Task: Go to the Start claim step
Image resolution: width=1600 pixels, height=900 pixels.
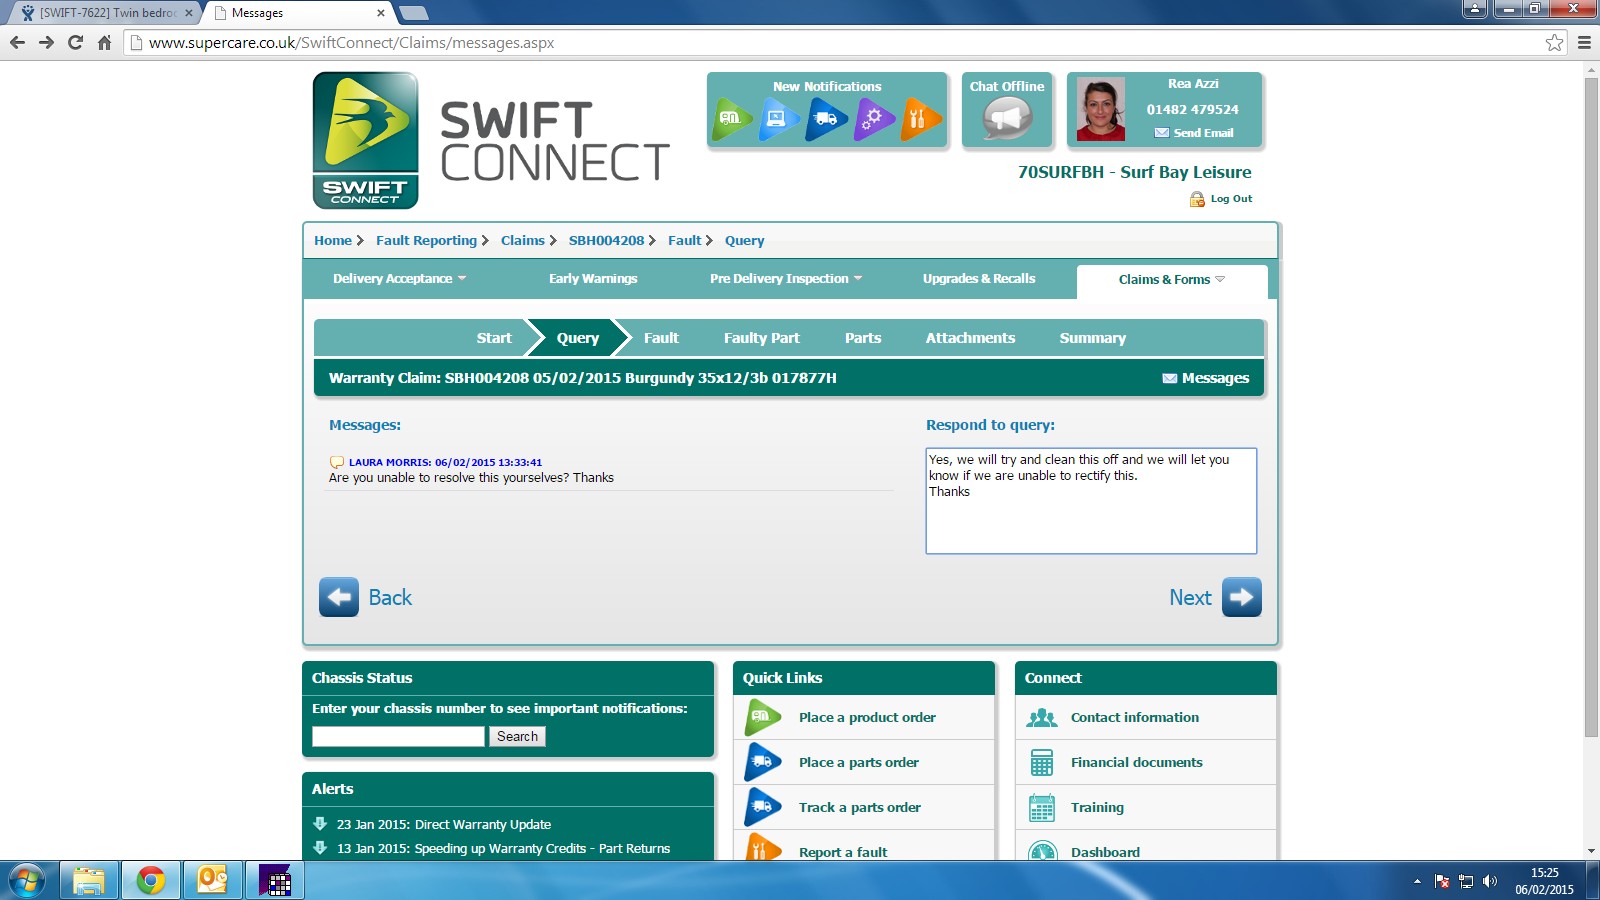Action: click(x=494, y=338)
